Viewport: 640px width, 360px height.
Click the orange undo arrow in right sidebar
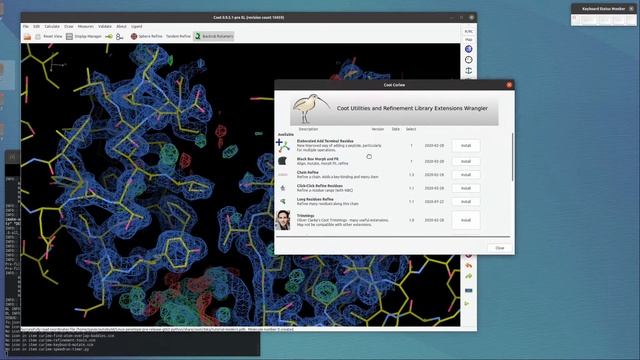[469, 265]
